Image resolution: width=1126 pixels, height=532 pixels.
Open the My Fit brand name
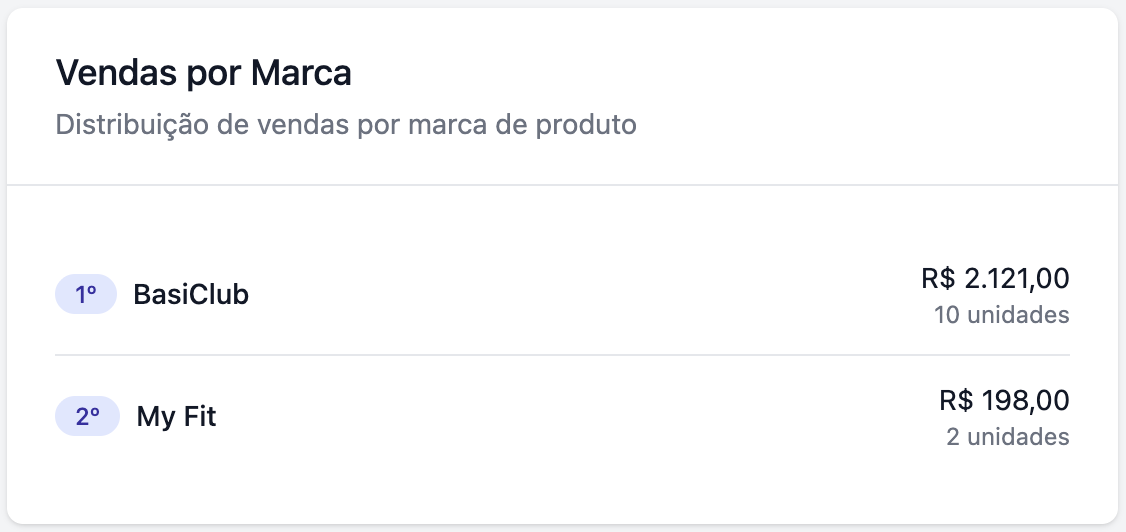coord(176,417)
